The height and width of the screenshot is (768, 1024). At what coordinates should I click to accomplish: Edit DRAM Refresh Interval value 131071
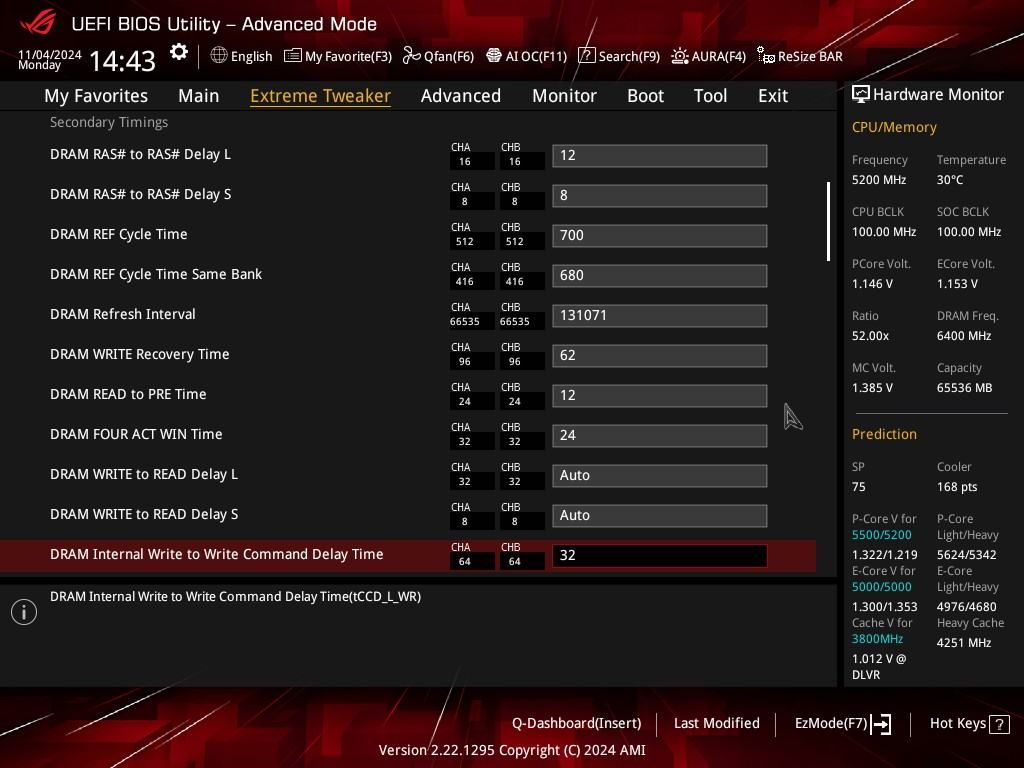tap(660, 315)
